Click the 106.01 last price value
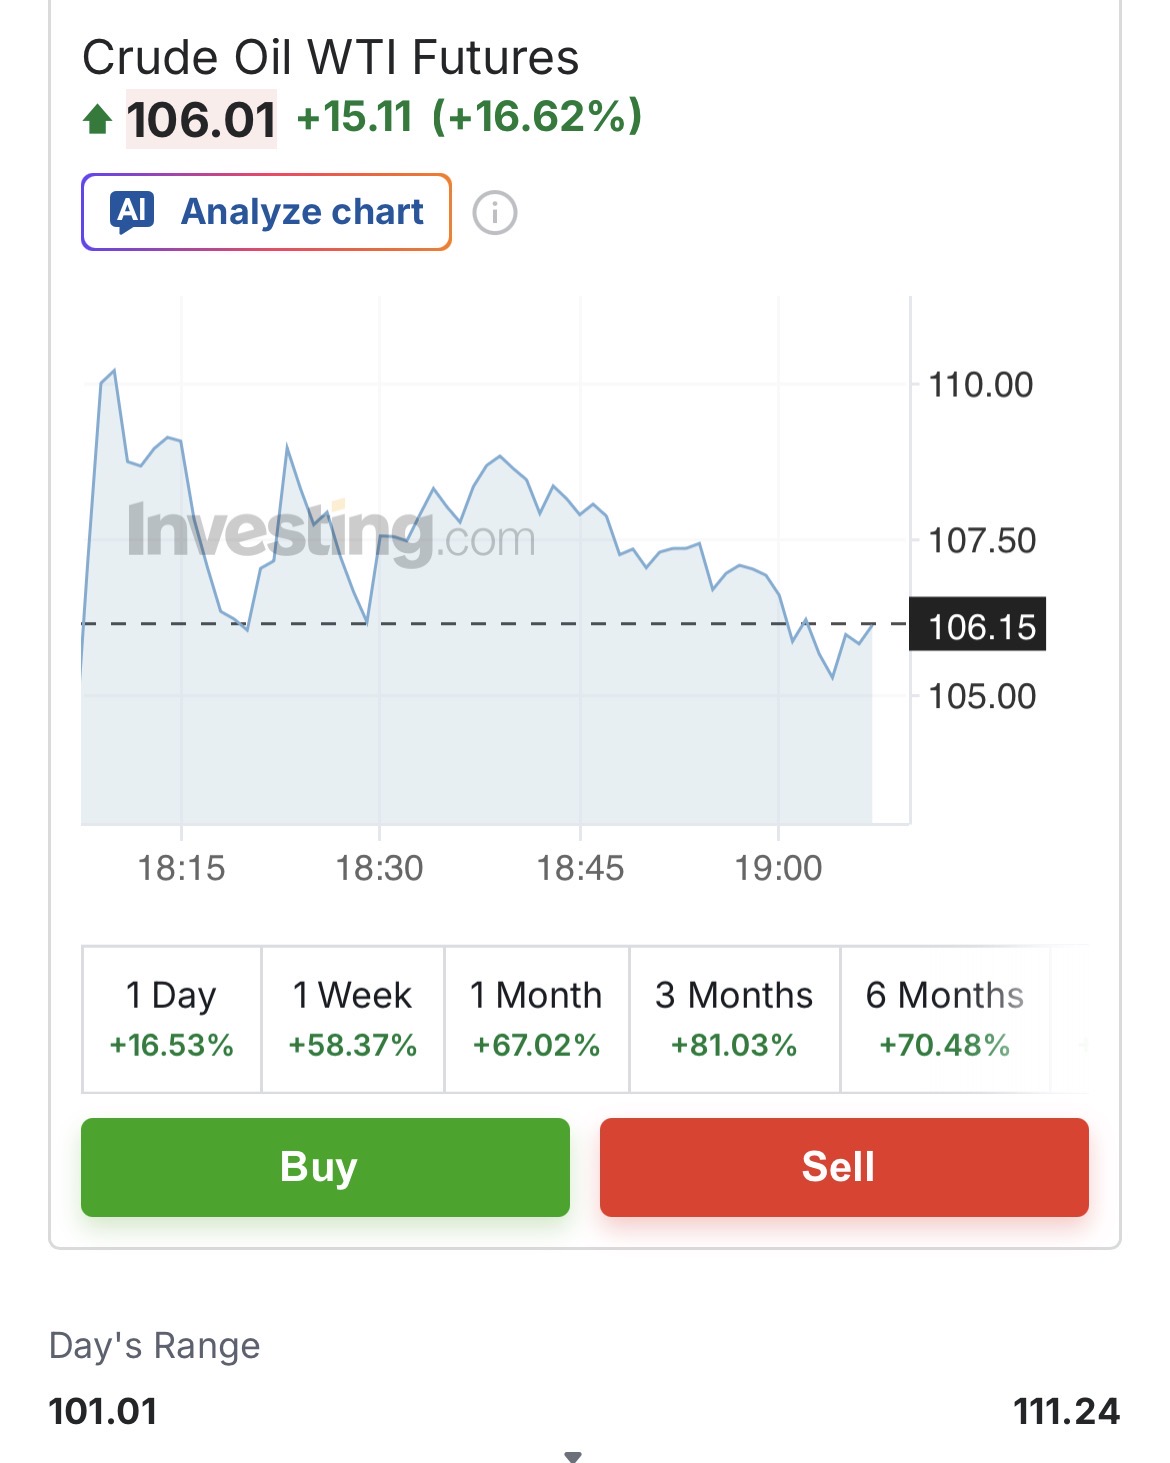 point(201,120)
